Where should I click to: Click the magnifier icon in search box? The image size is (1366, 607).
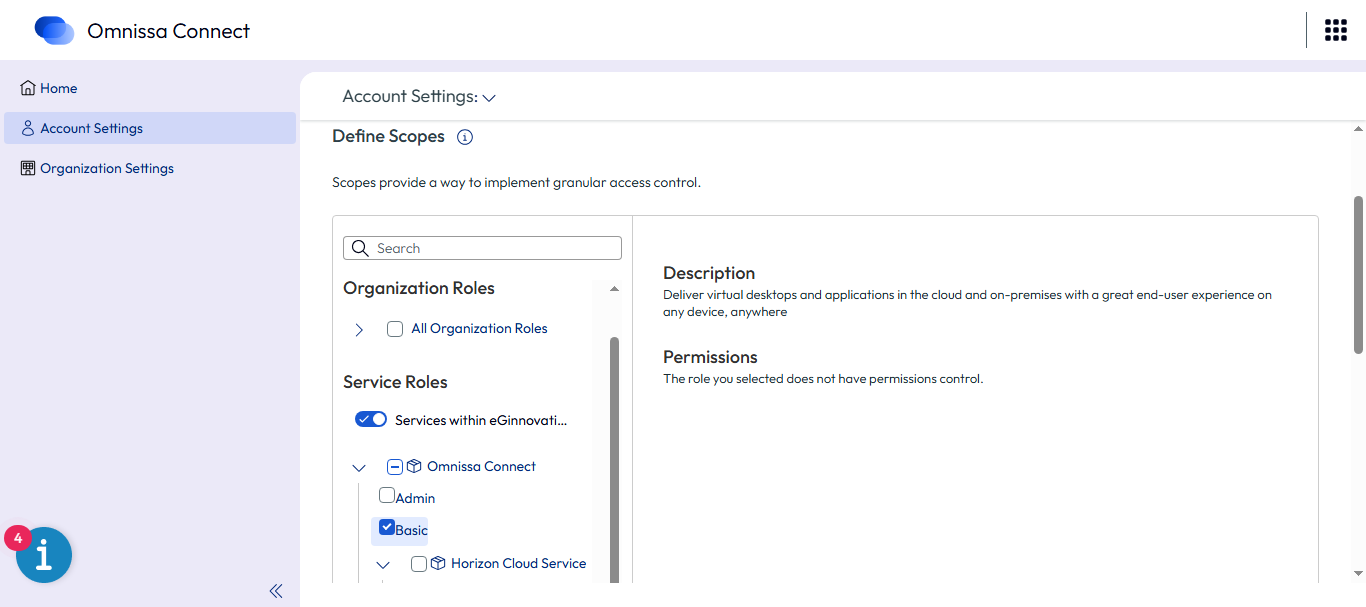pyautogui.click(x=361, y=248)
